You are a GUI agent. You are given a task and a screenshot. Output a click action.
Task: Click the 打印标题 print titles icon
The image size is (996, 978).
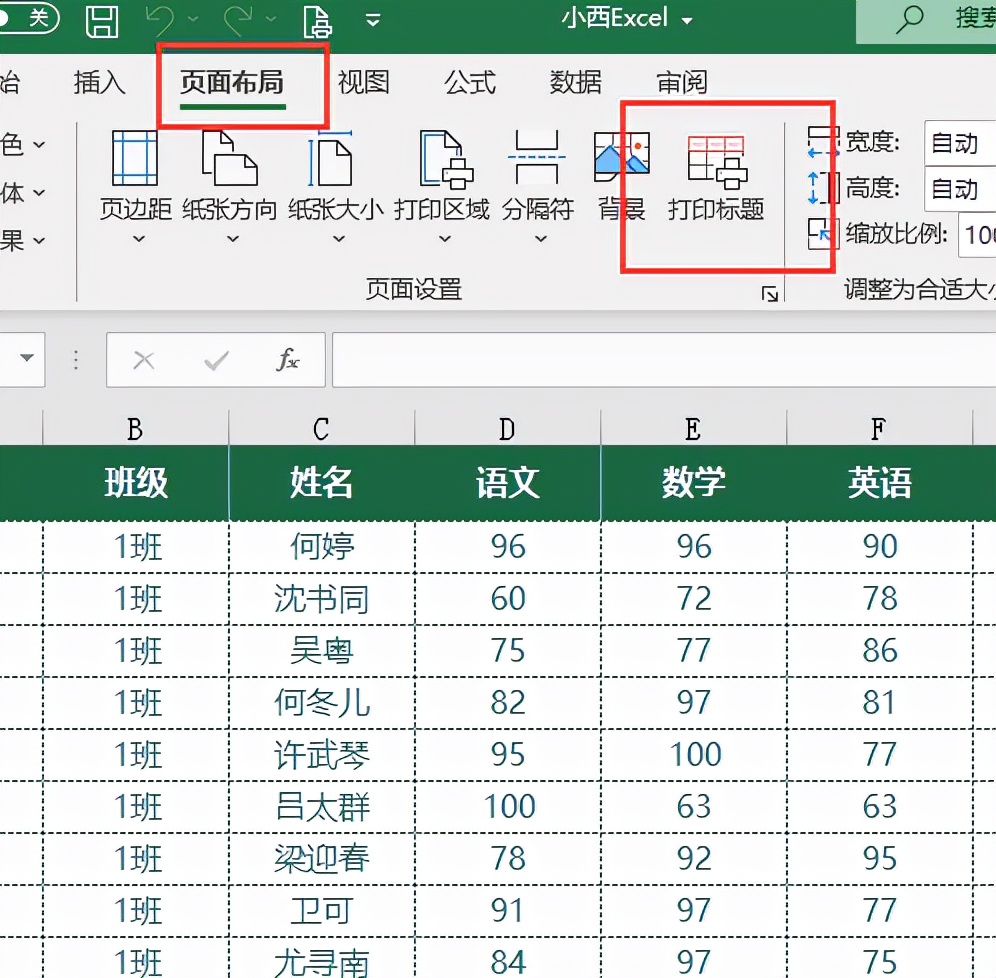[x=717, y=161]
